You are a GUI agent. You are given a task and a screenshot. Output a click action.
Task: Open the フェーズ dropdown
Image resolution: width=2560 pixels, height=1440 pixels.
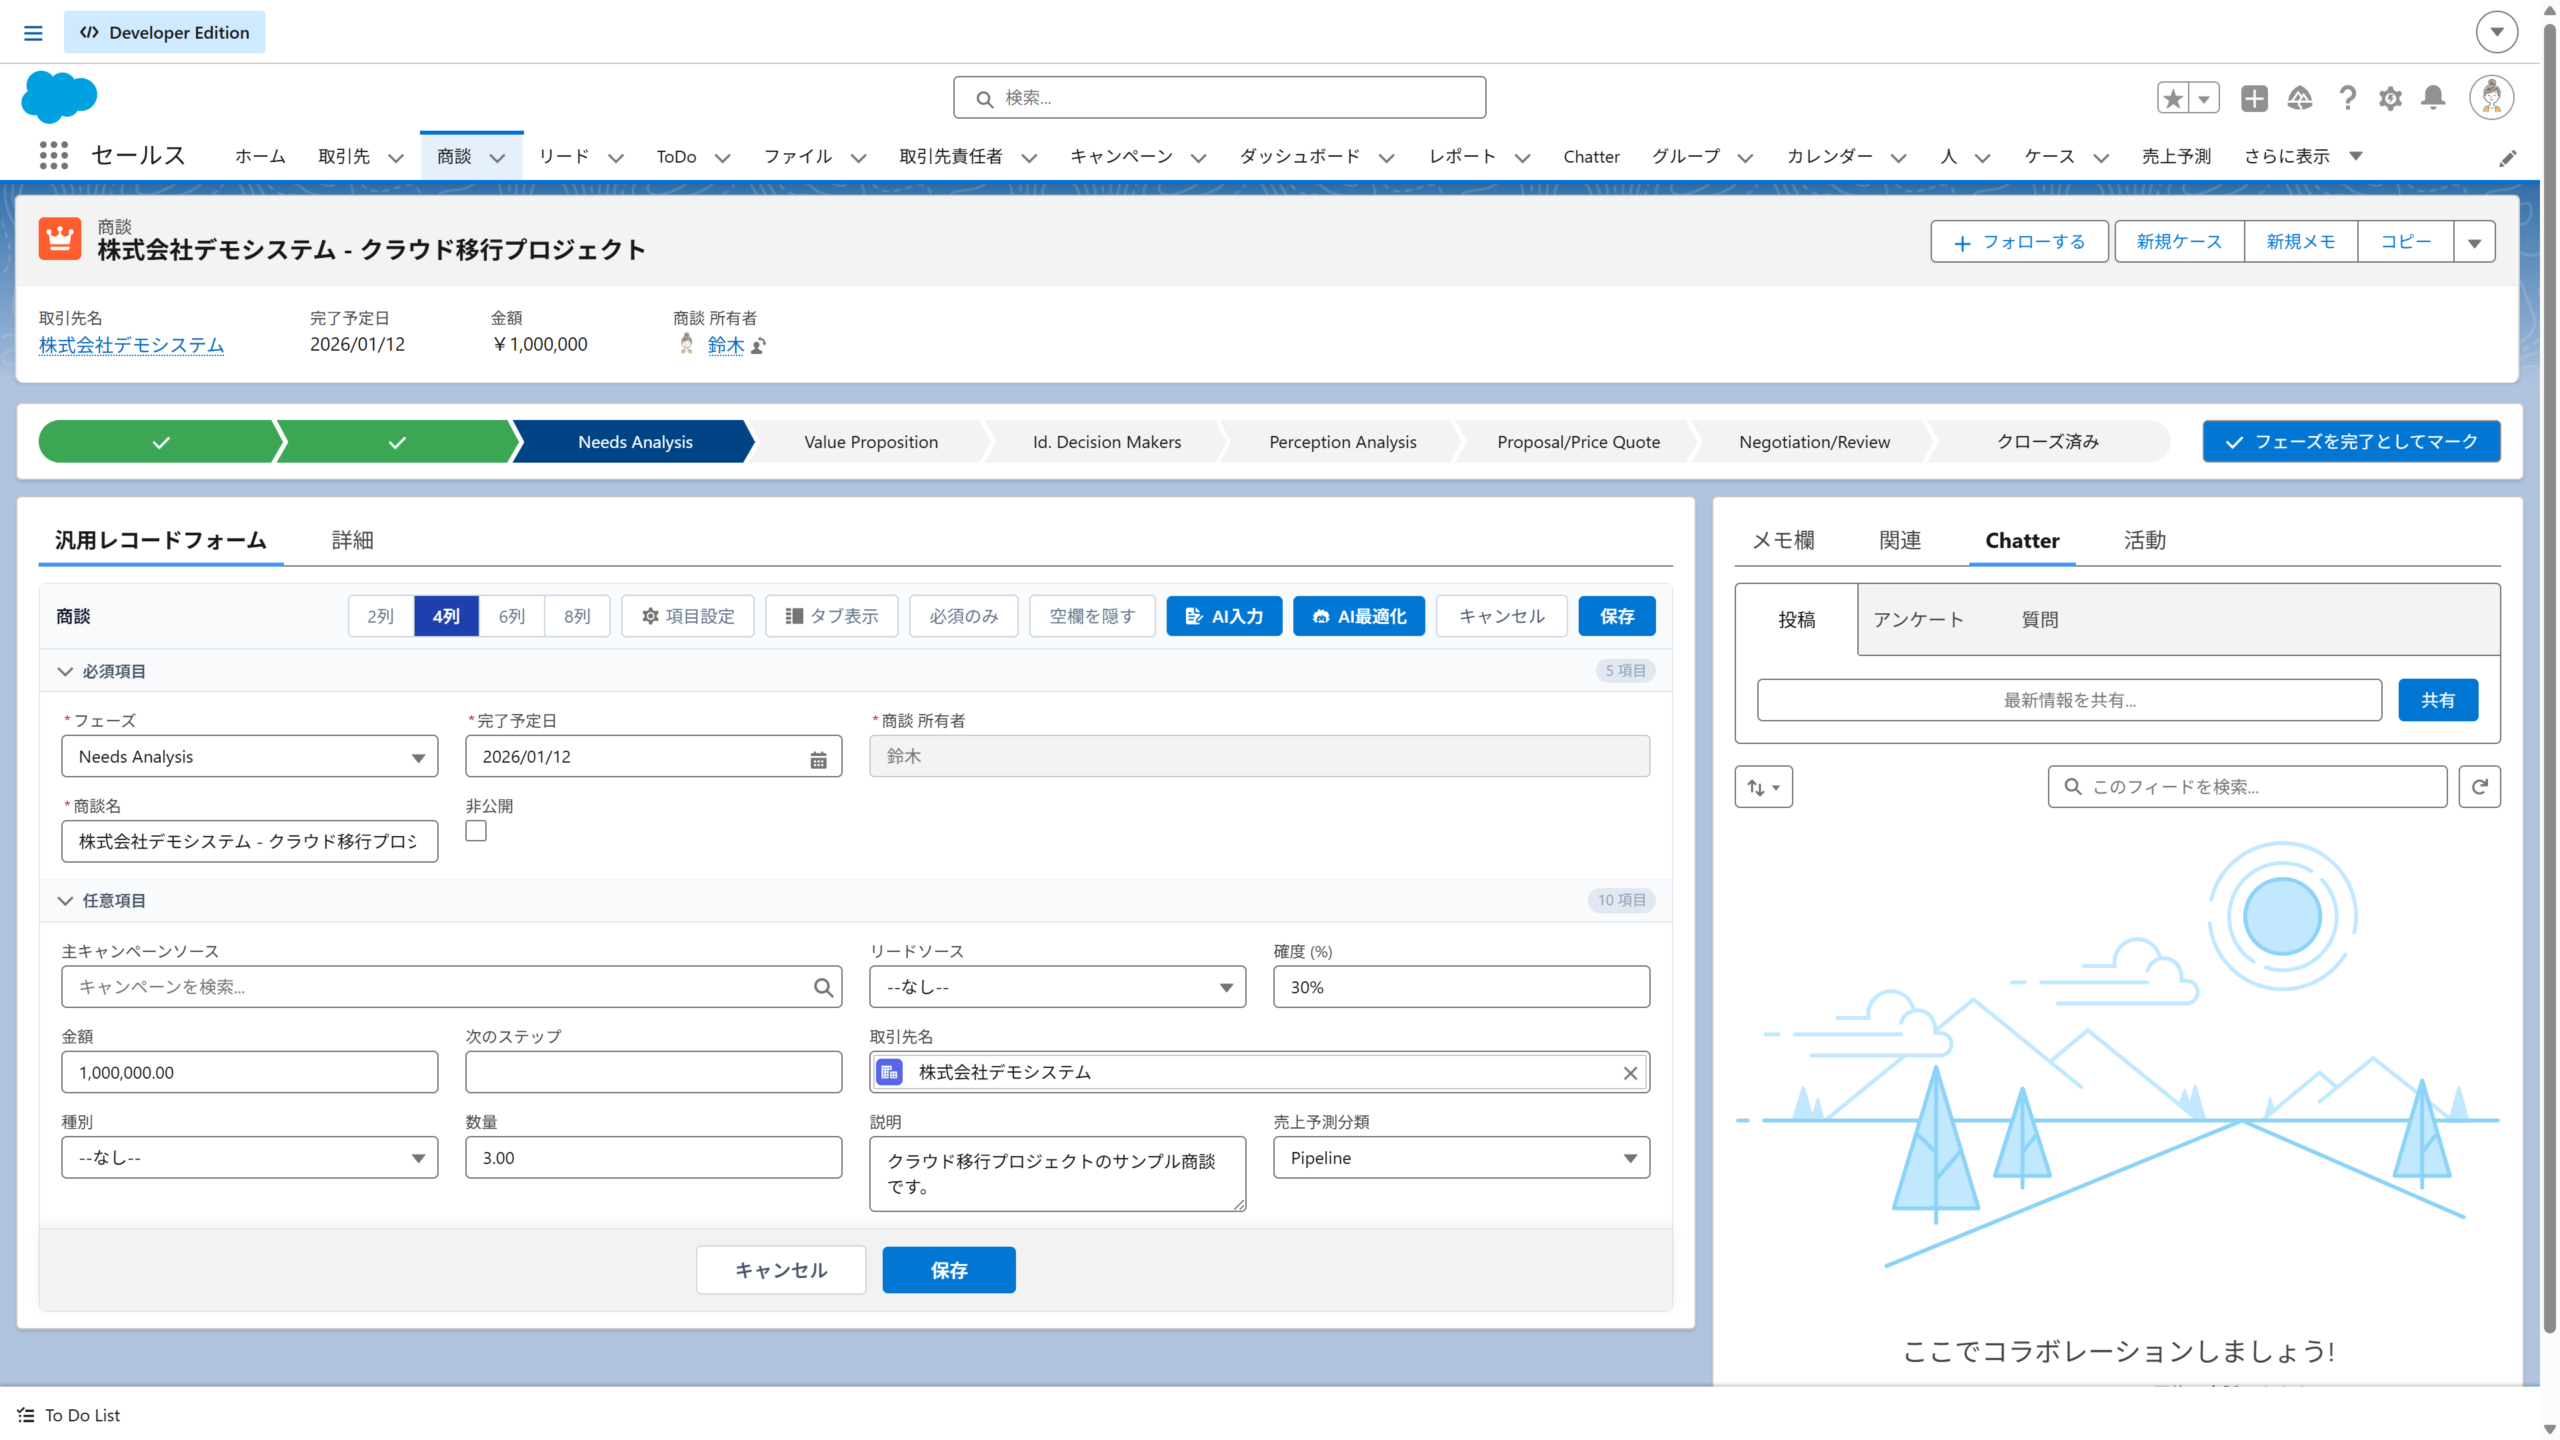click(x=249, y=757)
